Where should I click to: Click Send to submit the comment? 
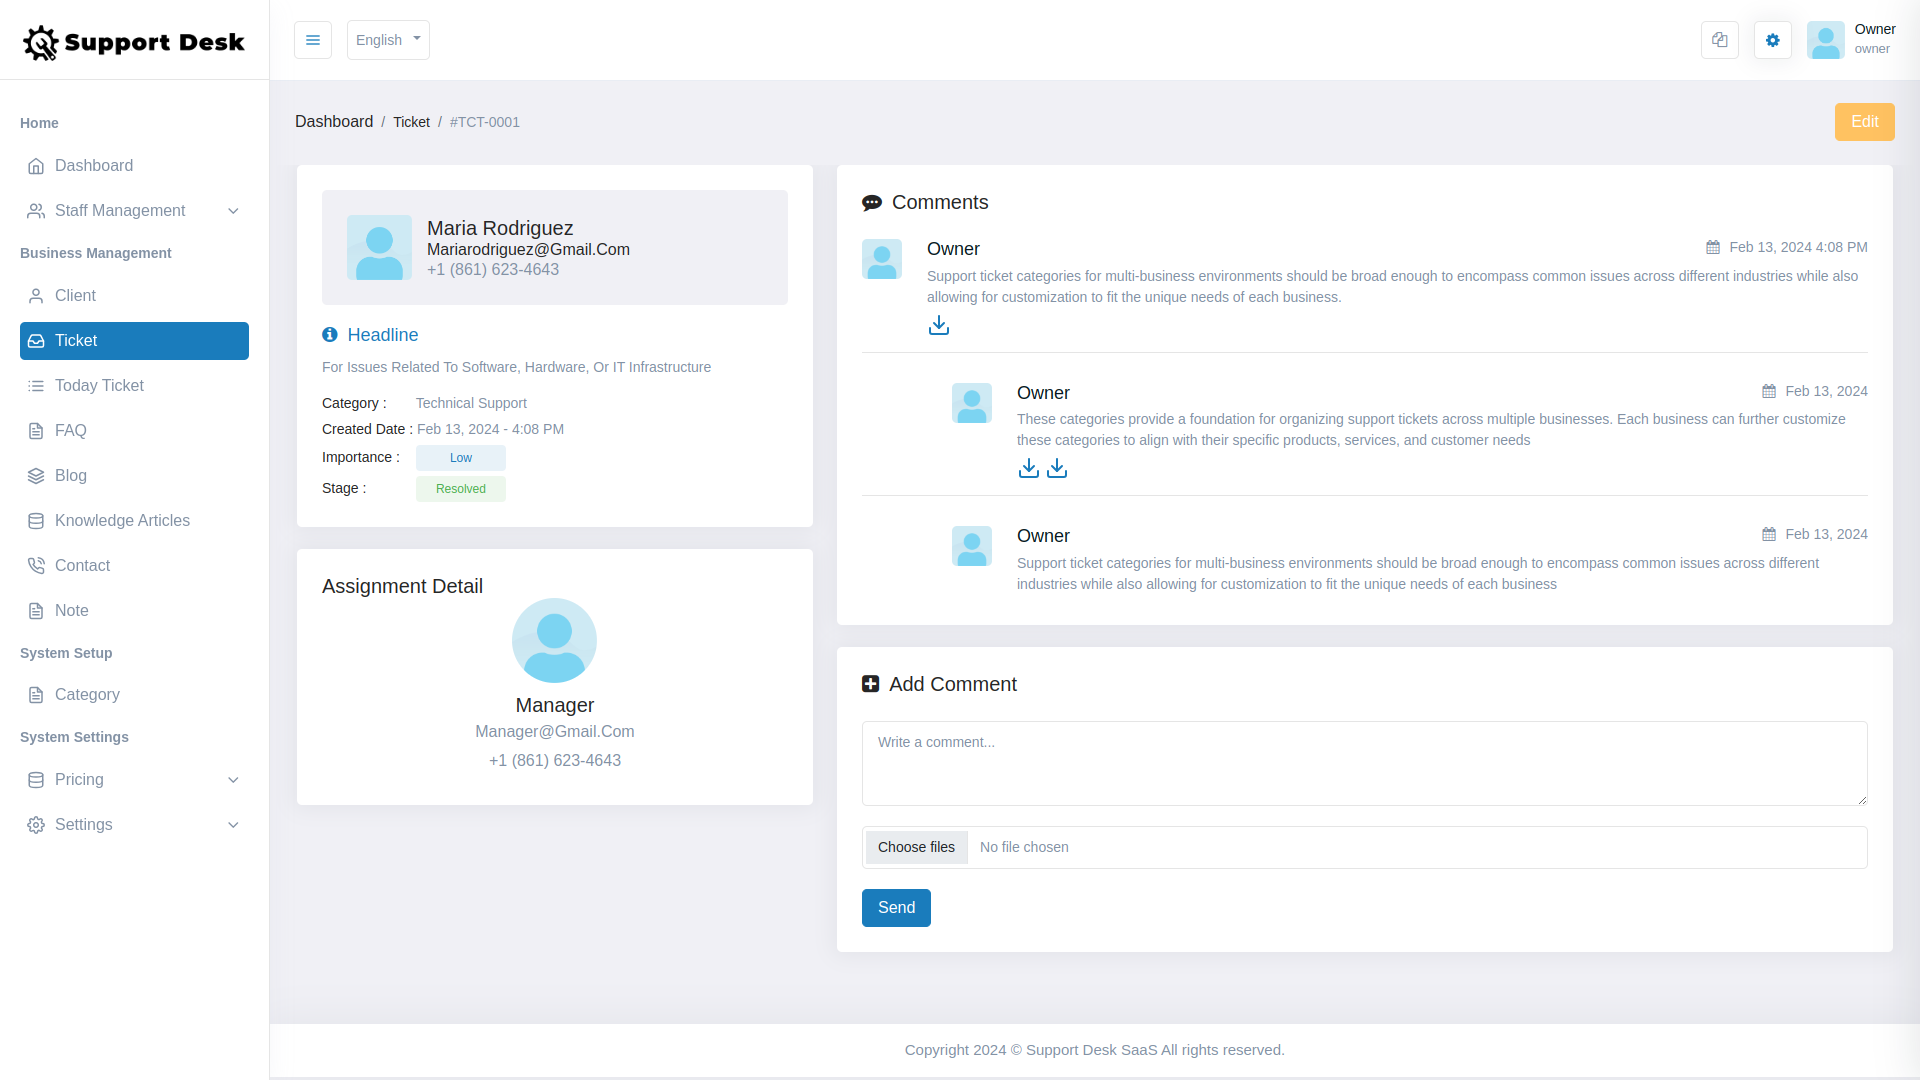coord(895,907)
